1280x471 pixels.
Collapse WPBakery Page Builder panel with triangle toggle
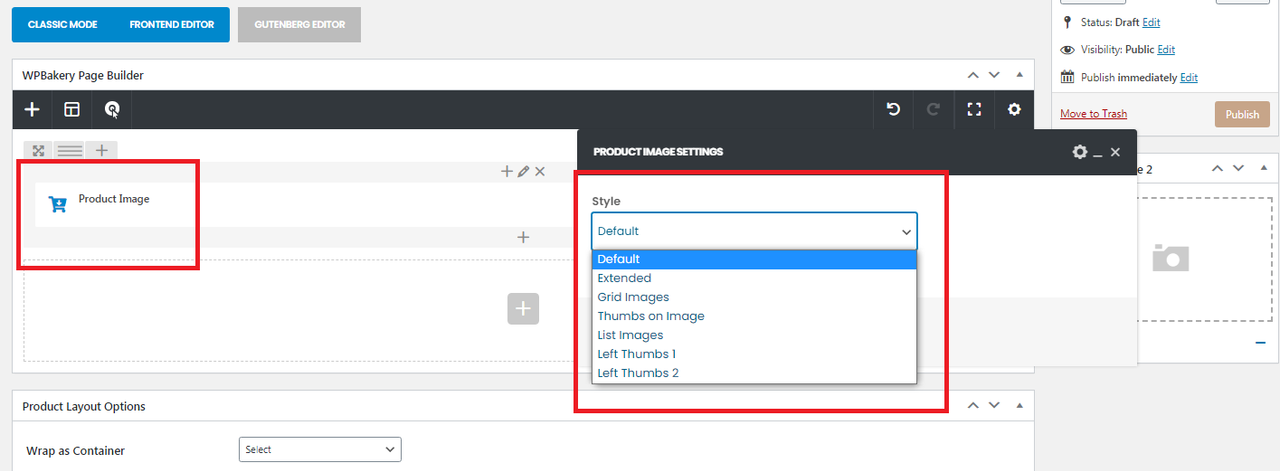point(1019,75)
